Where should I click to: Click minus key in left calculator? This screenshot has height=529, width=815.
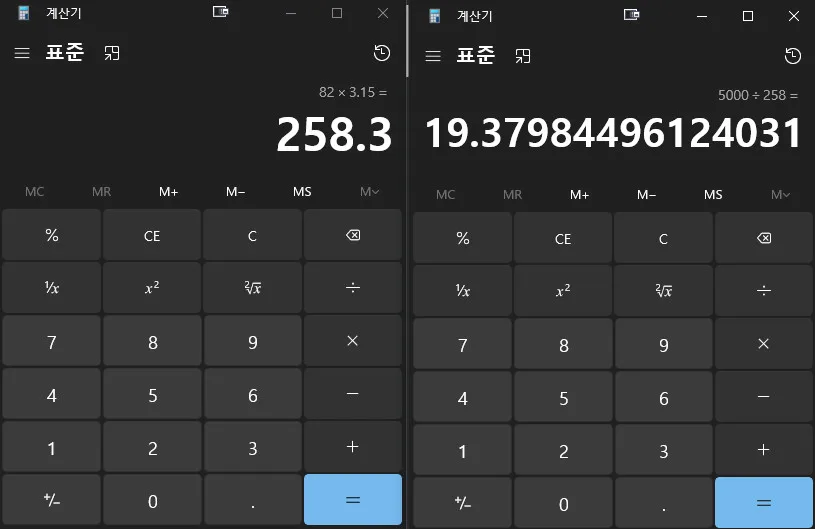[353, 394]
